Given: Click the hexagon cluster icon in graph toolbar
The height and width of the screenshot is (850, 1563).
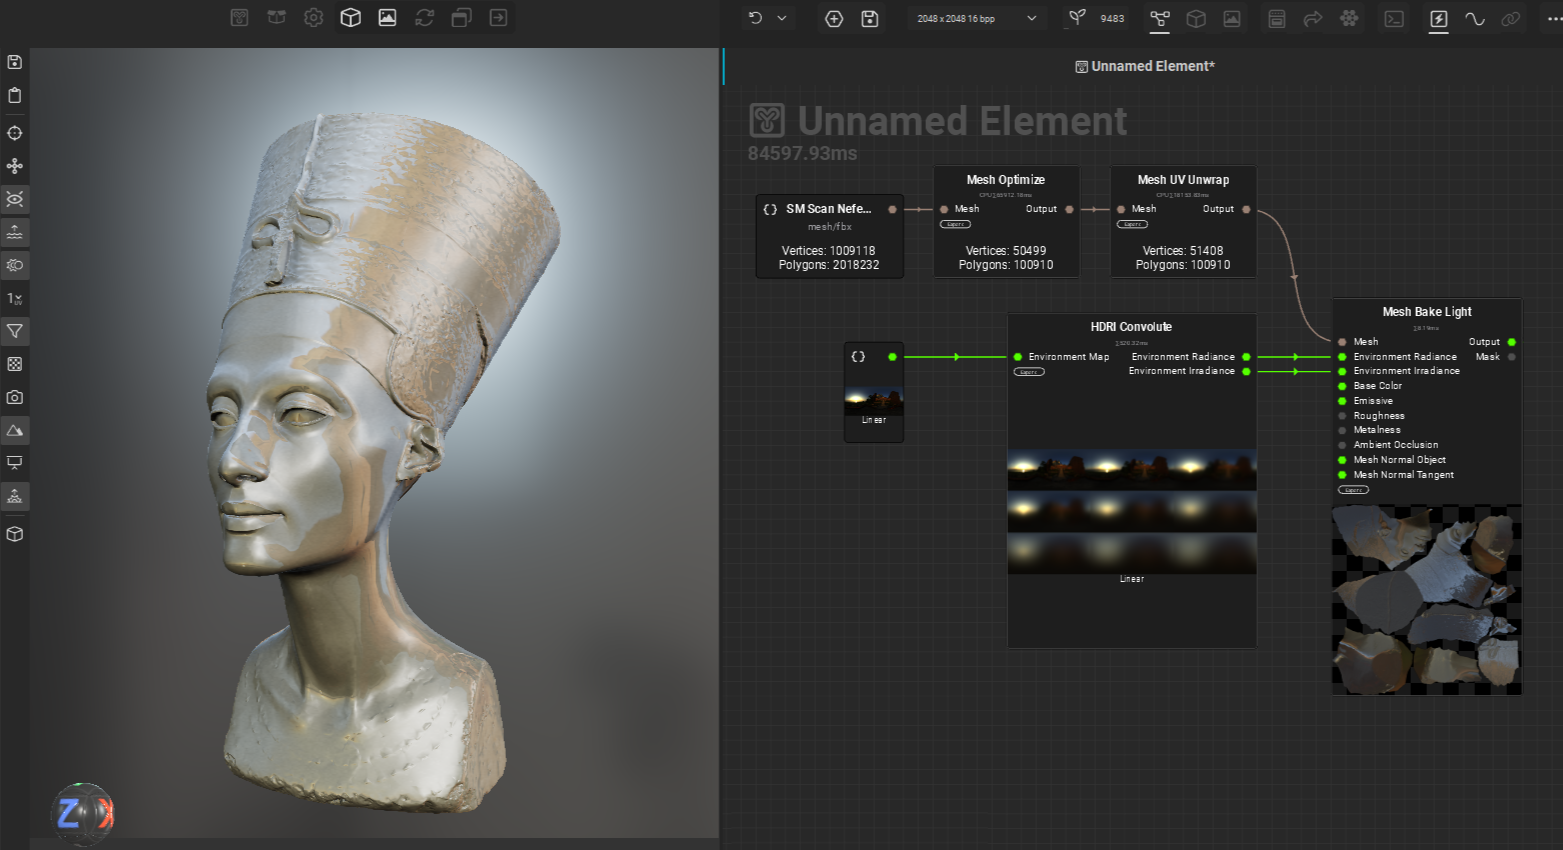Looking at the screenshot, I should click(x=1349, y=19).
